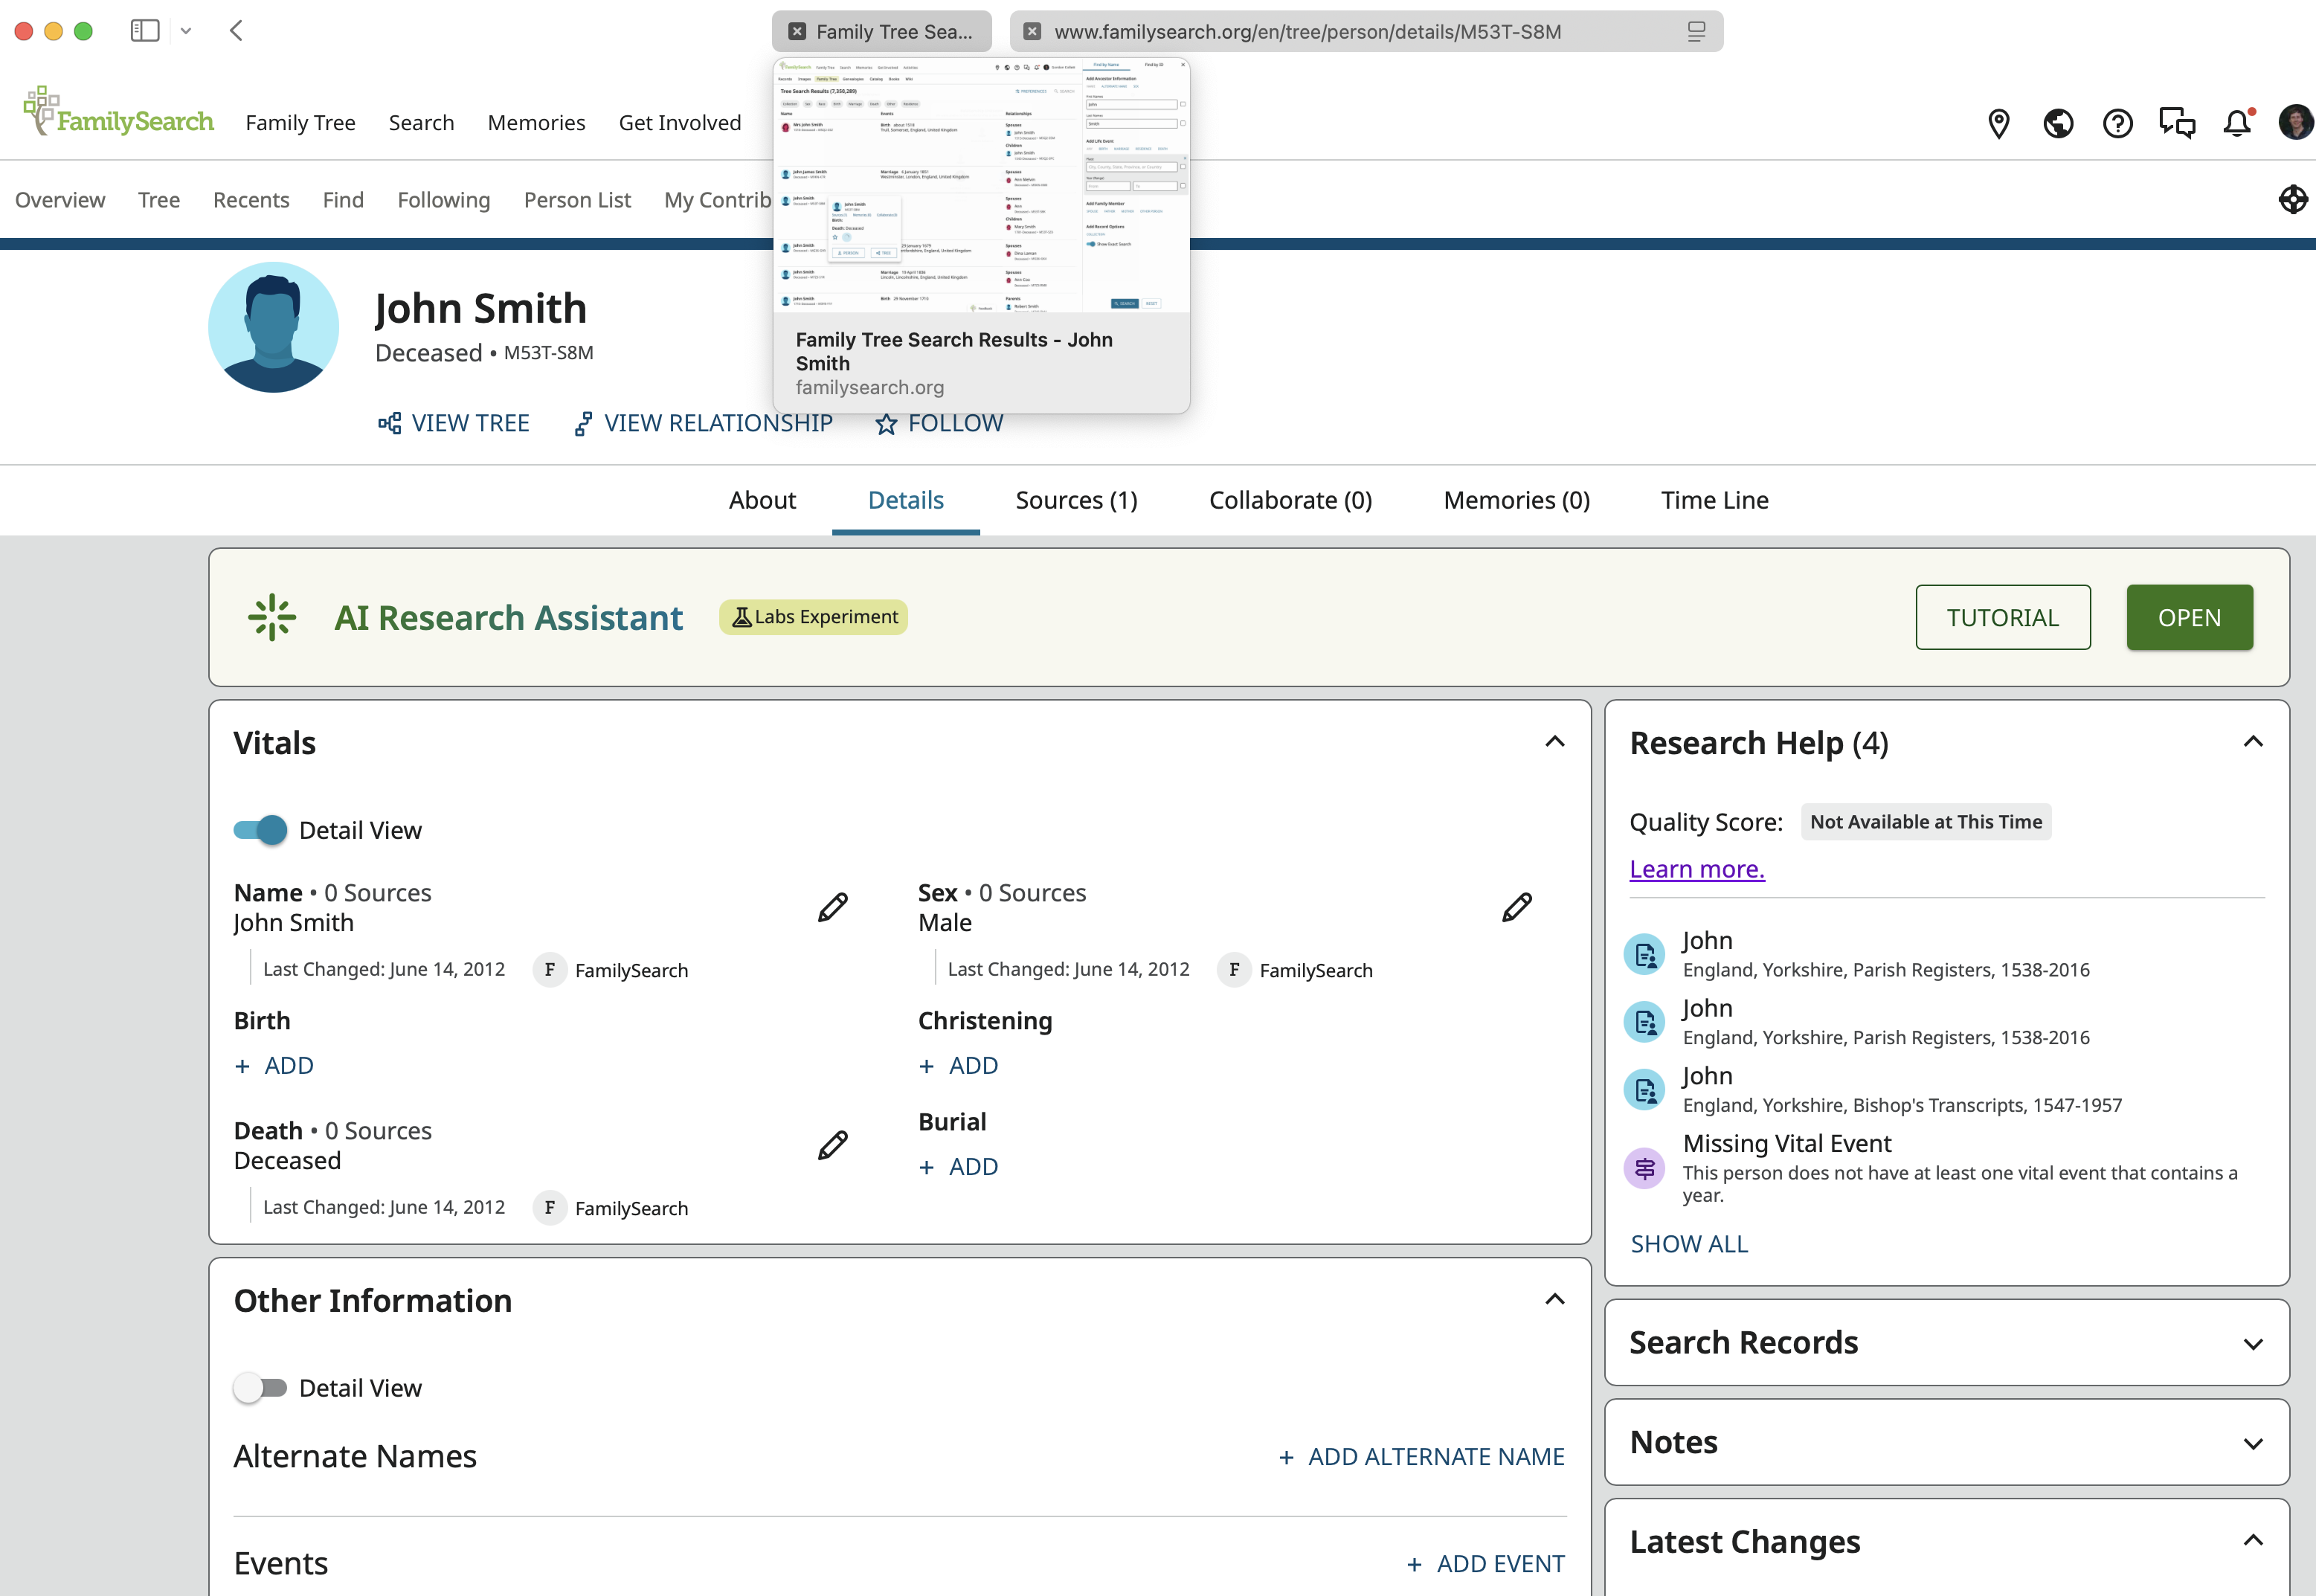The image size is (2316, 1596).
Task: Open the user profile avatar
Action: (x=2295, y=123)
